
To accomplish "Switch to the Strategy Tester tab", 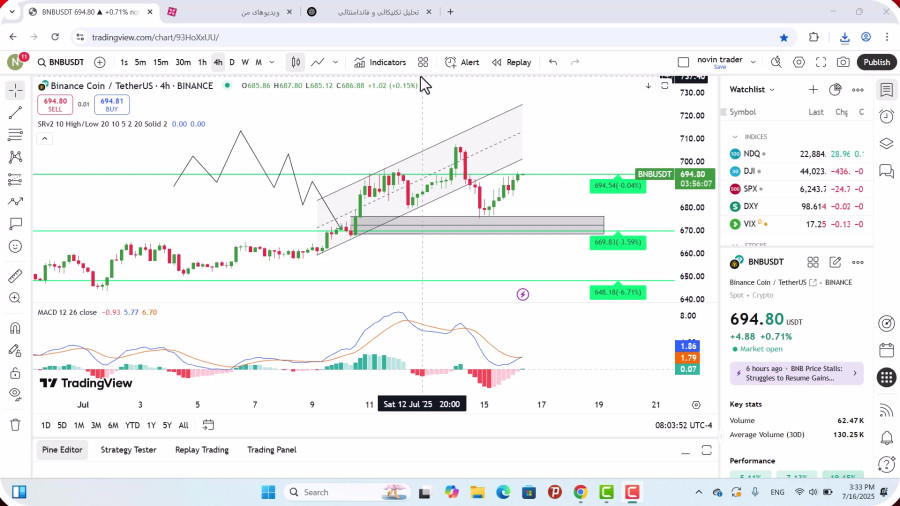I will pos(129,450).
